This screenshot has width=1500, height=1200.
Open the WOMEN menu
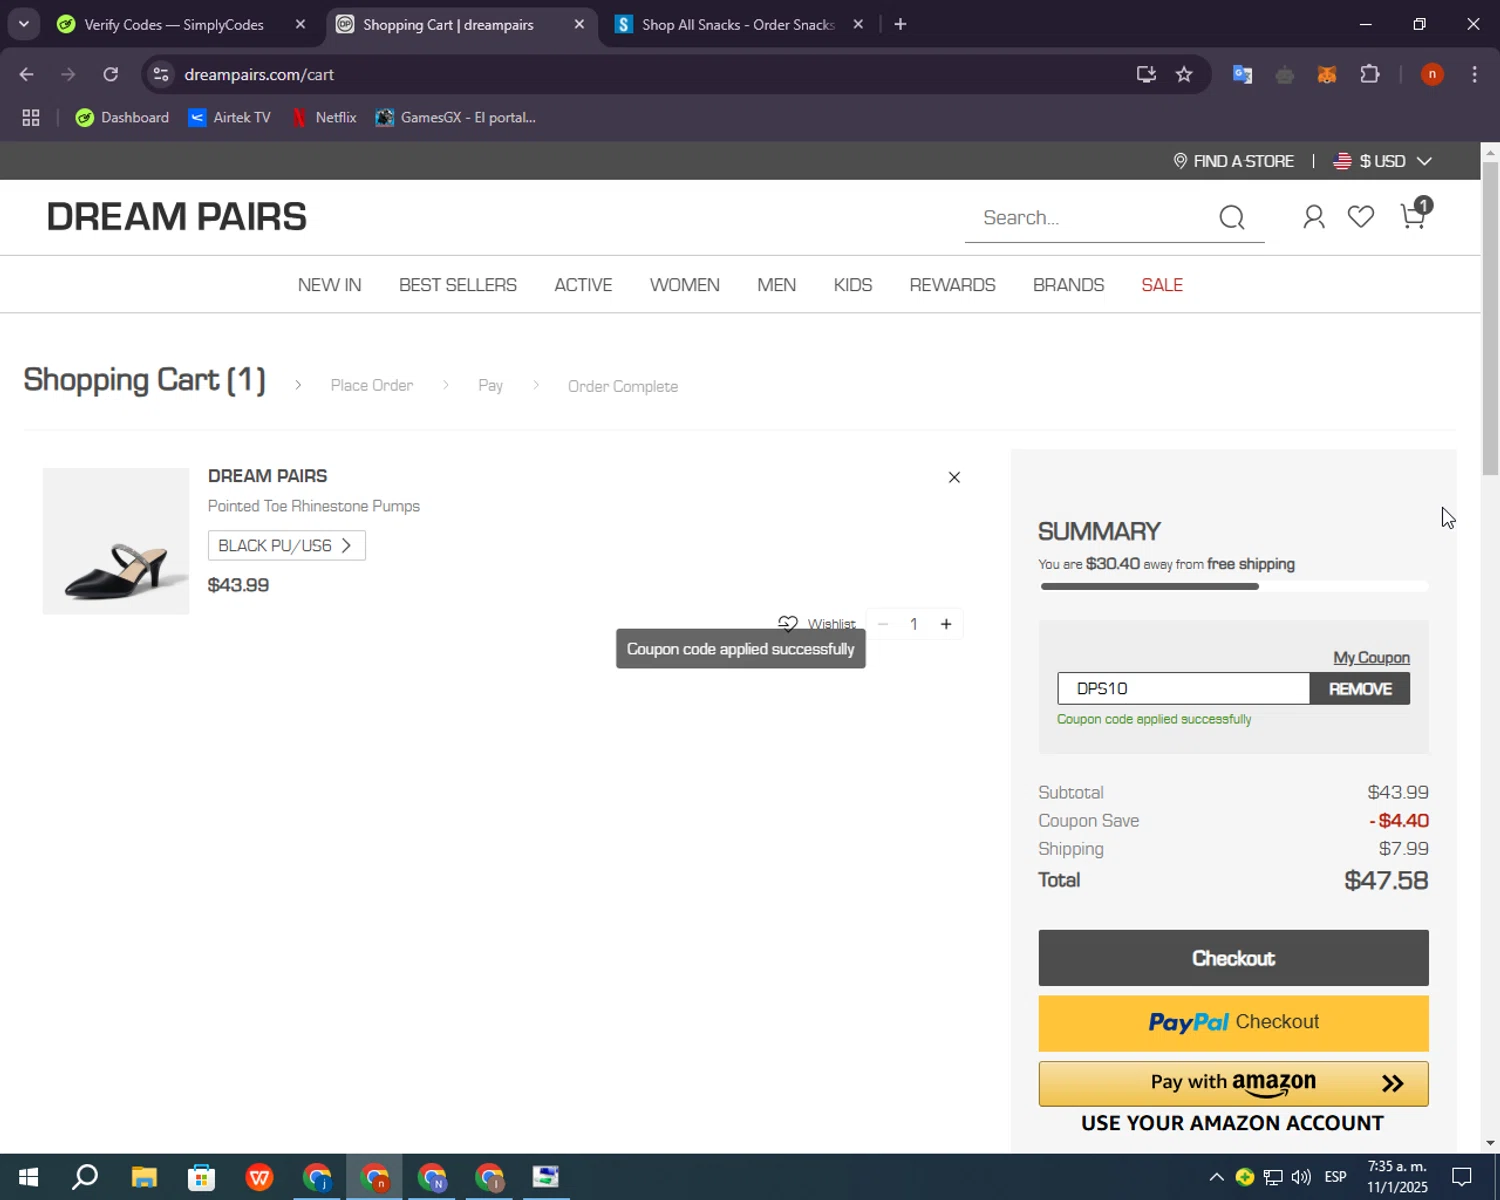pyautogui.click(x=685, y=285)
